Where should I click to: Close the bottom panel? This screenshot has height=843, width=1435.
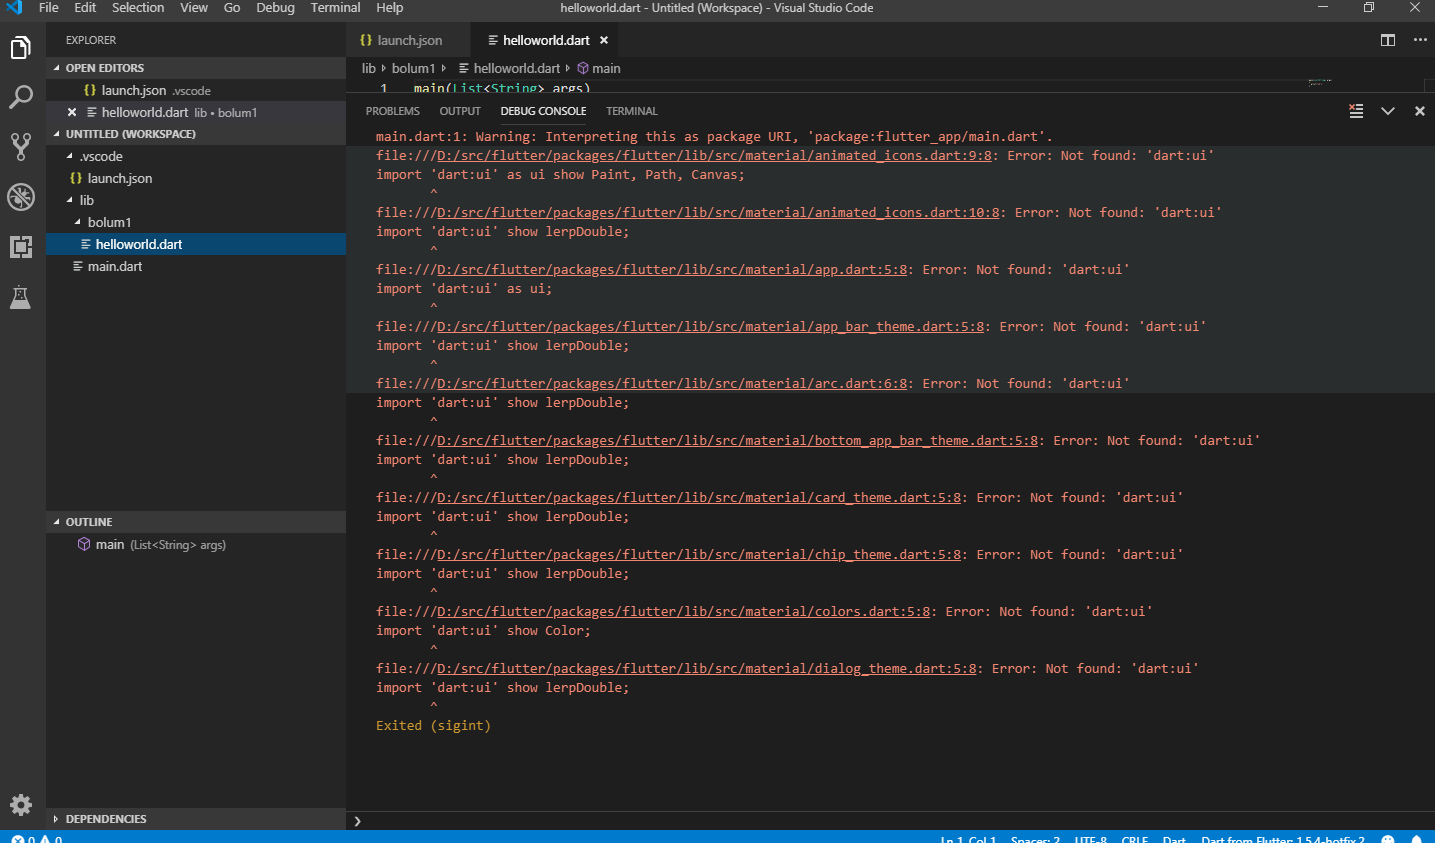coord(1420,111)
